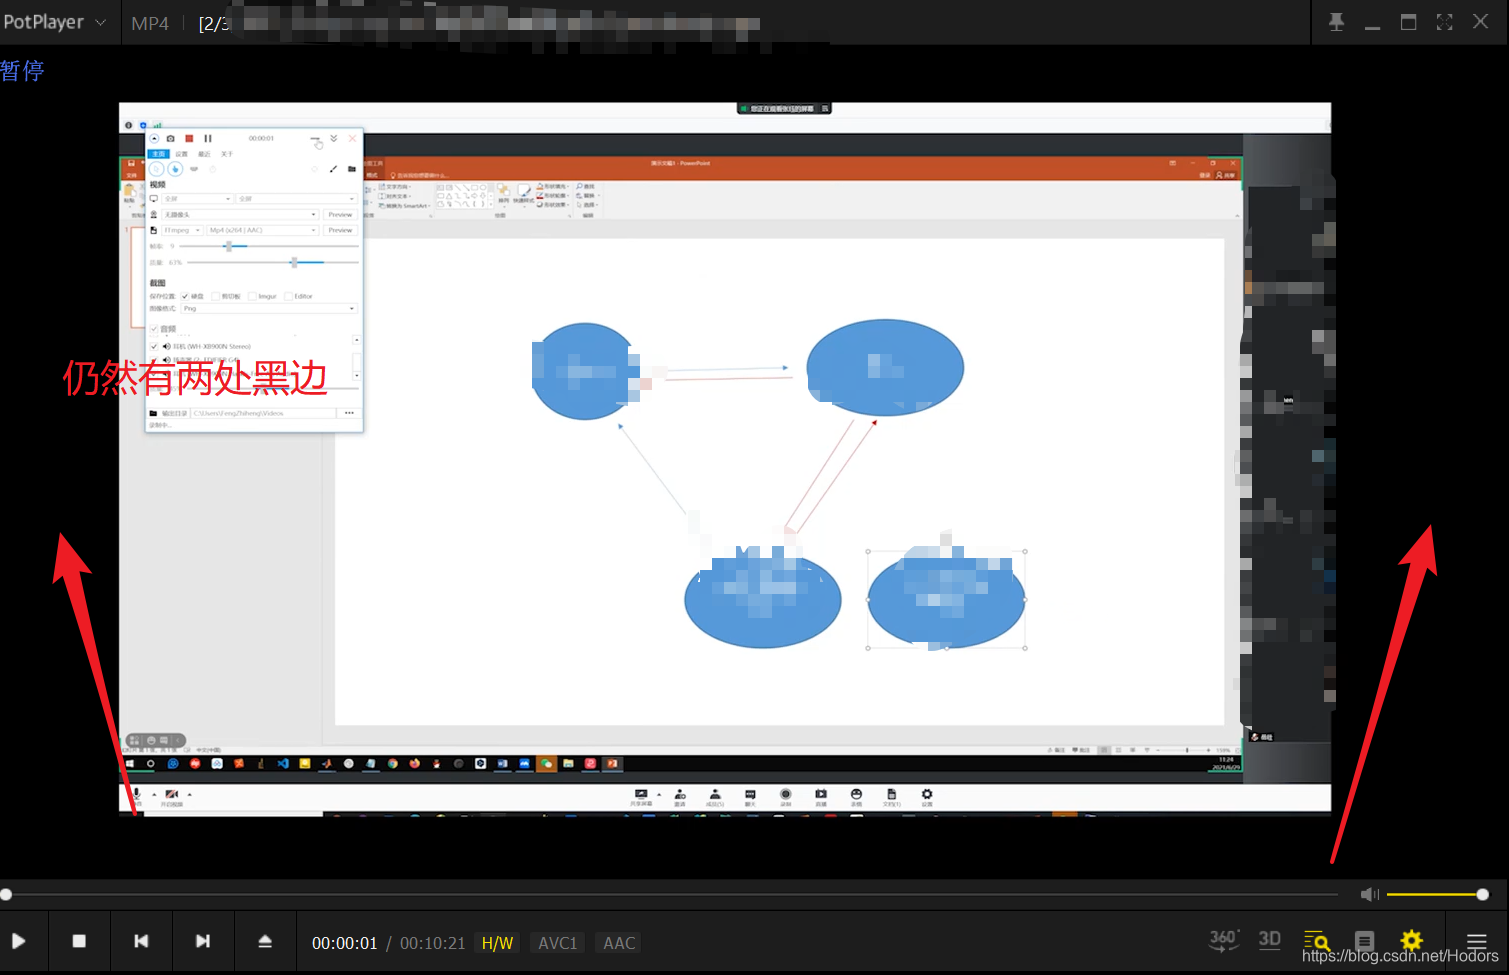This screenshot has height=975, width=1509.
Task: Toggle the mouse click capture icon in the recorder
Action: [174, 169]
